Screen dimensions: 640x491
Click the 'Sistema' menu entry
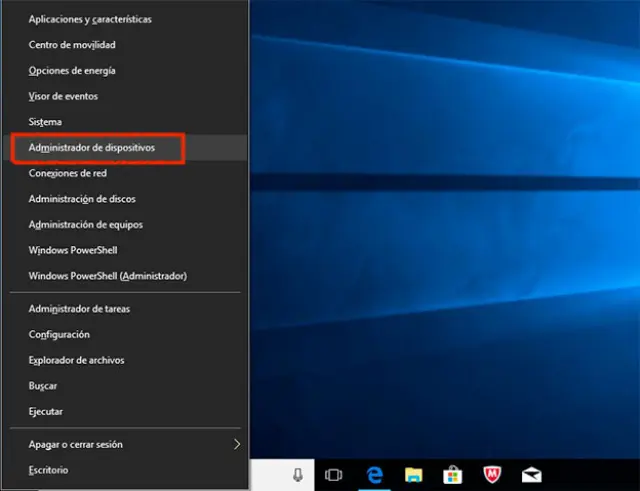(x=46, y=122)
